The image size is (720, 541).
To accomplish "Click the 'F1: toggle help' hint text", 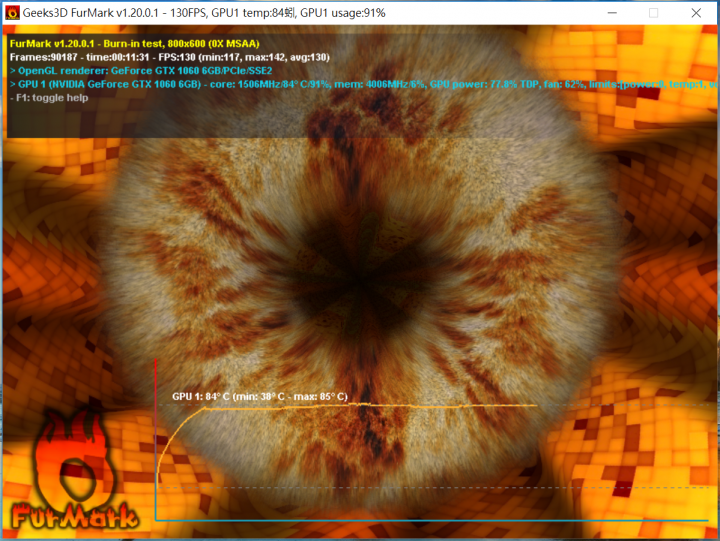I will 49,97.
